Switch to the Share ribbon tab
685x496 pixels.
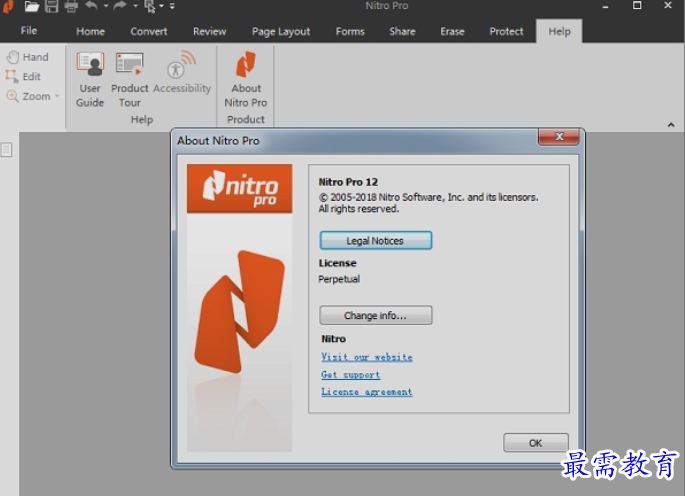click(402, 31)
